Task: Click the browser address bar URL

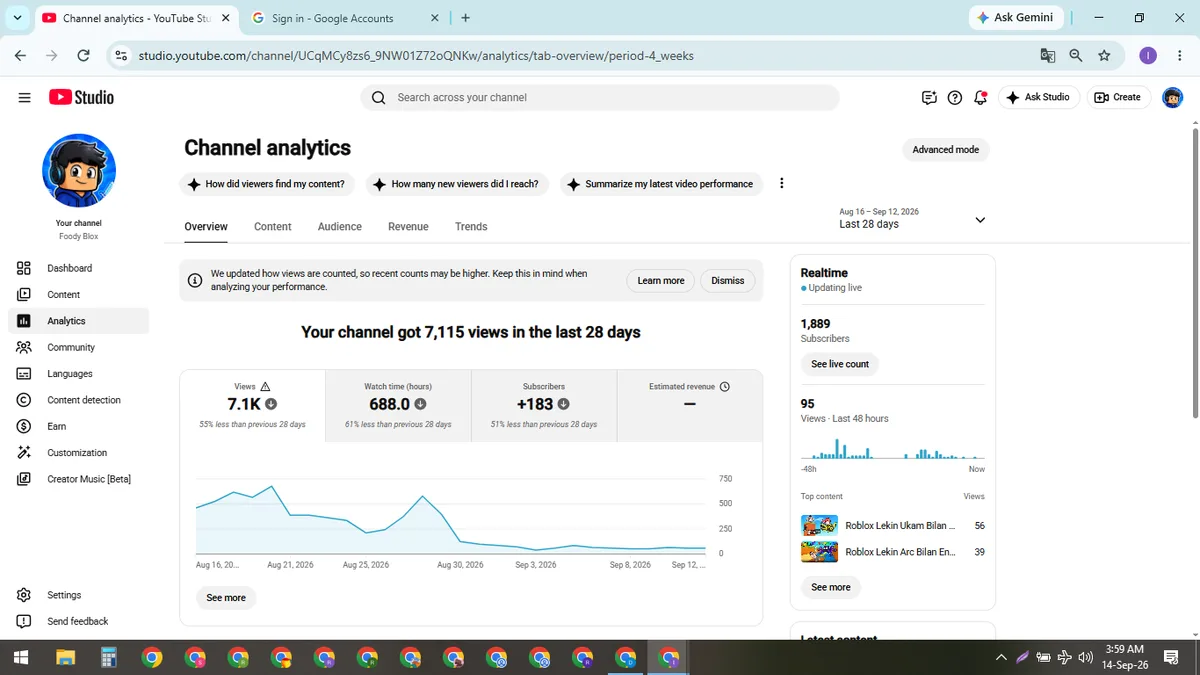Action: pos(416,56)
